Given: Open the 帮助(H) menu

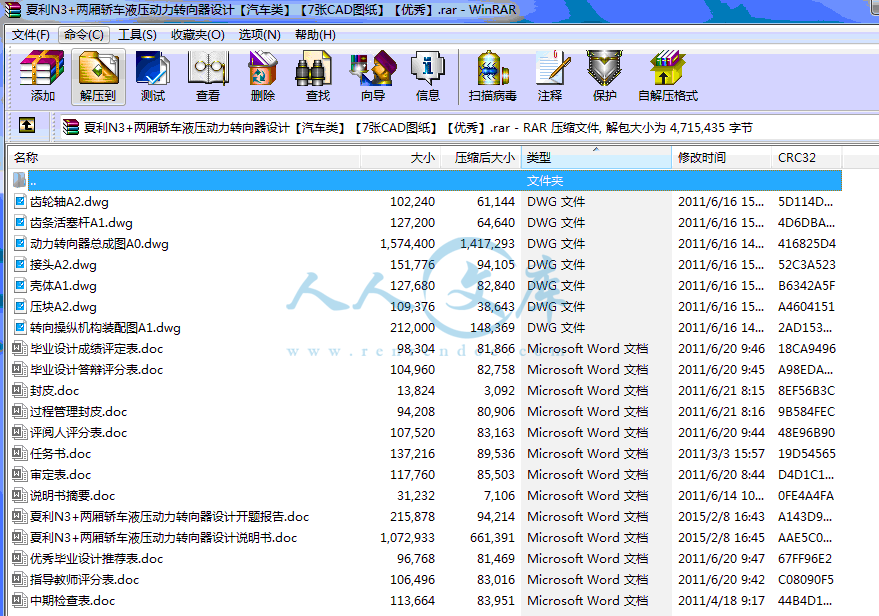Looking at the screenshot, I should coord(315,35).
